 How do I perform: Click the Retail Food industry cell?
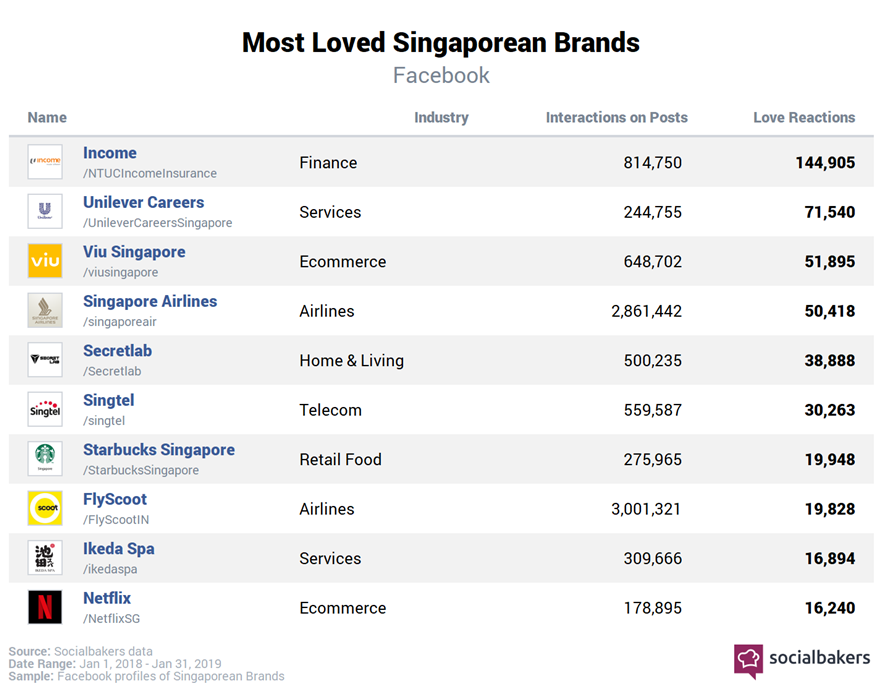[340, 459]
